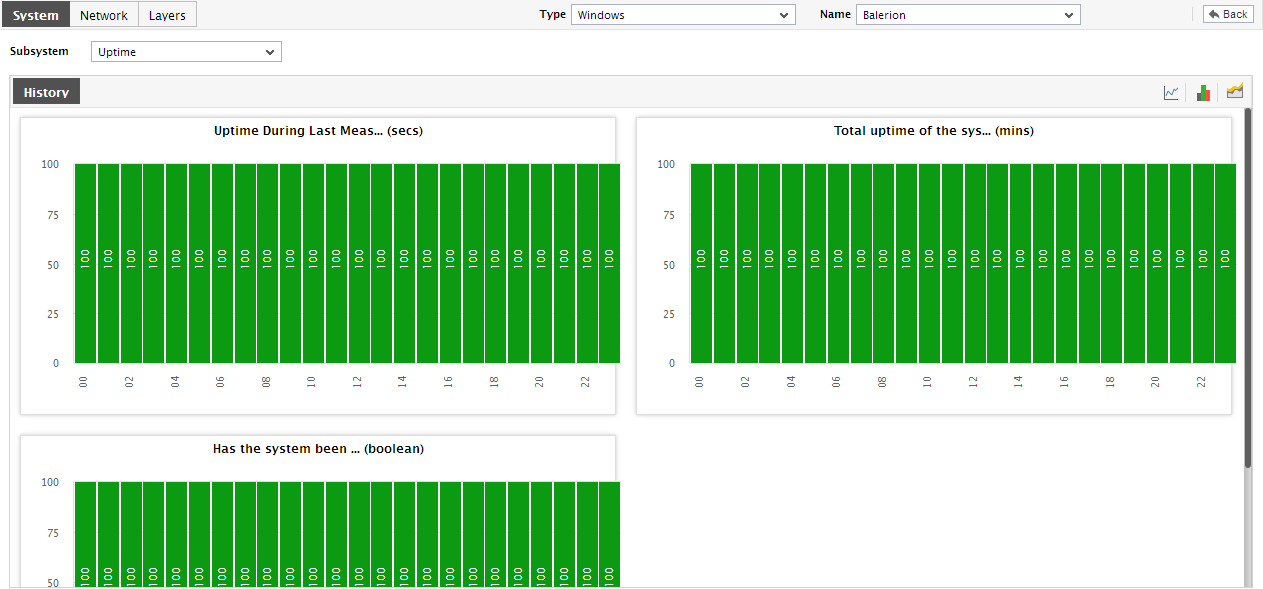Click the 'Uptime During Last Meas... (secs)' chart title

pos(318,131)
